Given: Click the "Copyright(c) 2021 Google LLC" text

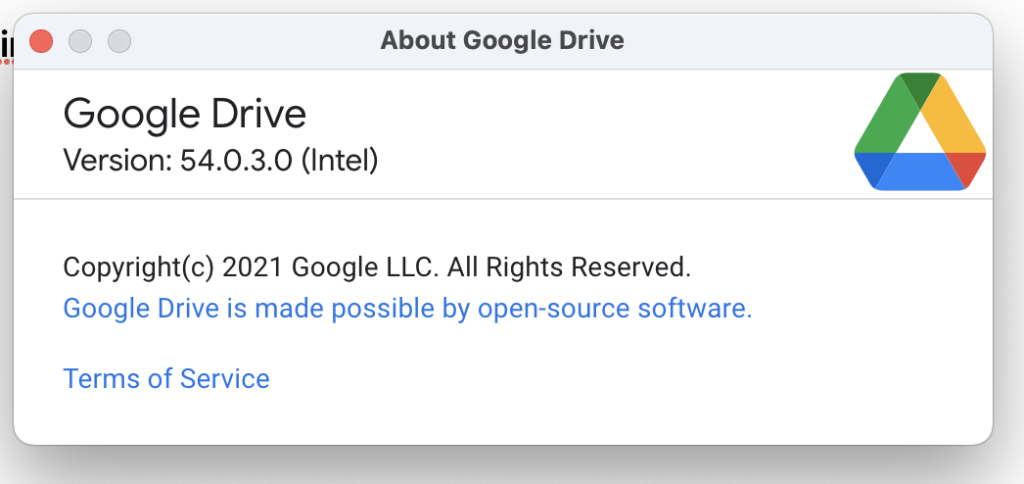Looking at the screenshot, I should coord(251,267).
